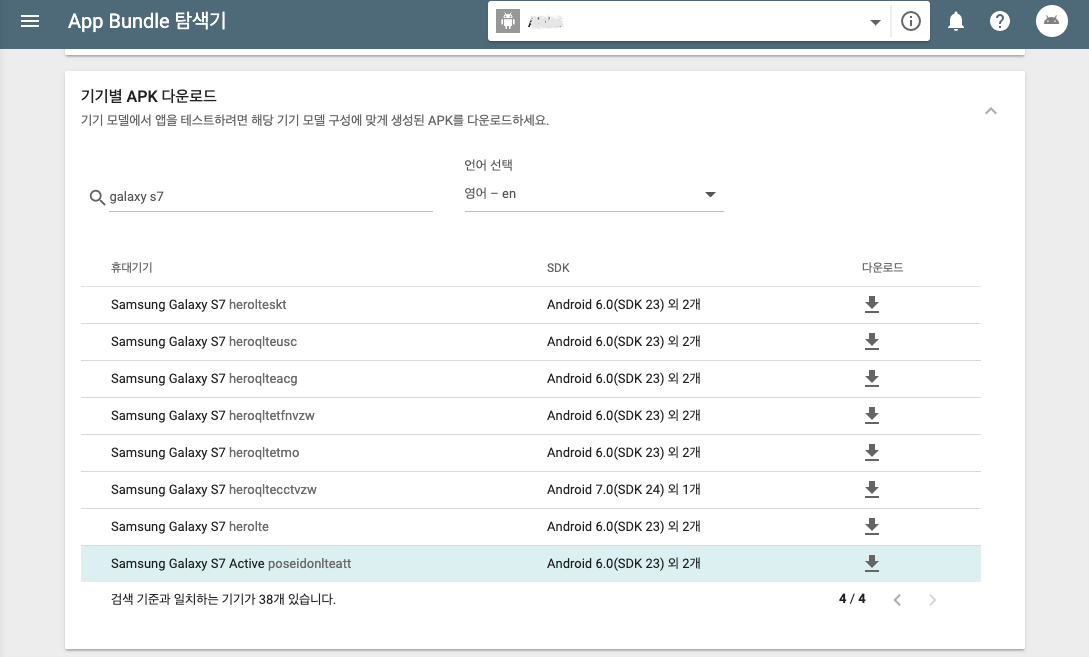1089x657 pixels.
Task: Open notifications bell
Action: pos(956,22)
